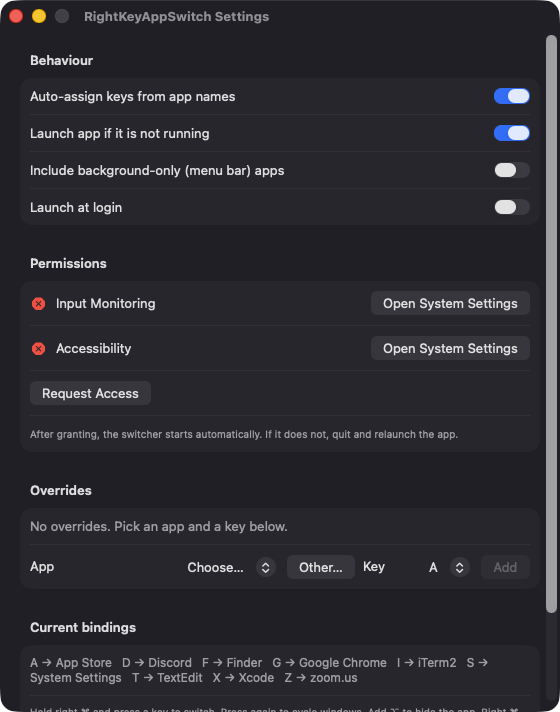
Task: Click the 'T → TextEdit' binding text
Action: (167, 677)
